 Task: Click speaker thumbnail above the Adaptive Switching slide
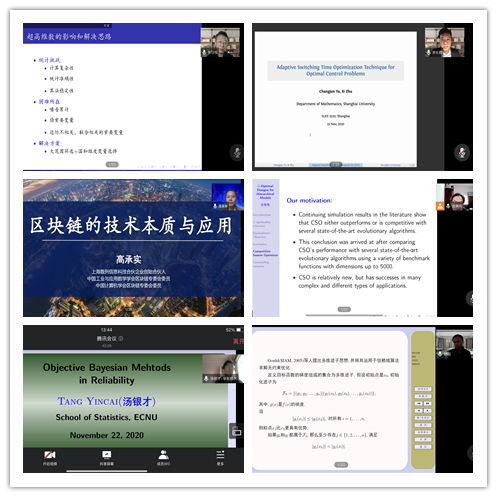444,42
